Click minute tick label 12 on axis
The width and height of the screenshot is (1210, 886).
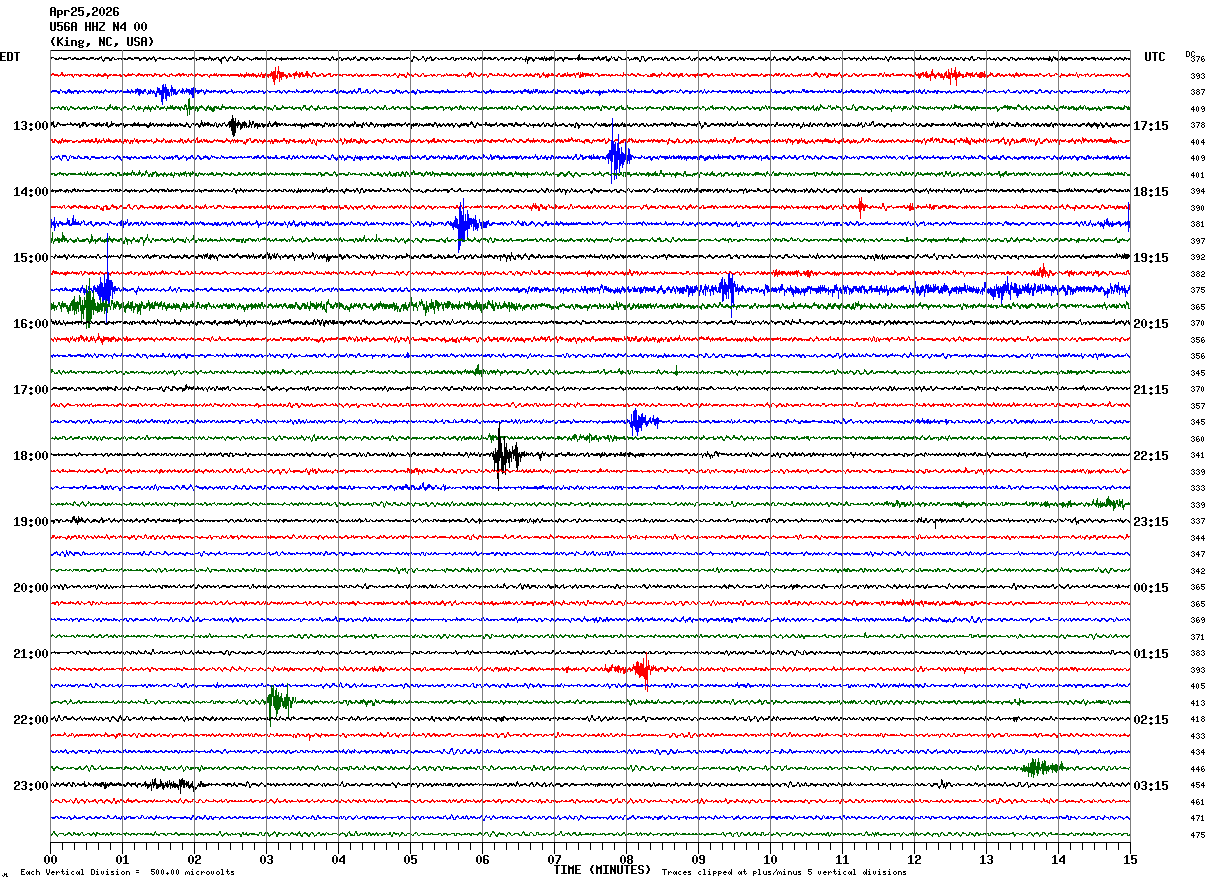[914, 859]
